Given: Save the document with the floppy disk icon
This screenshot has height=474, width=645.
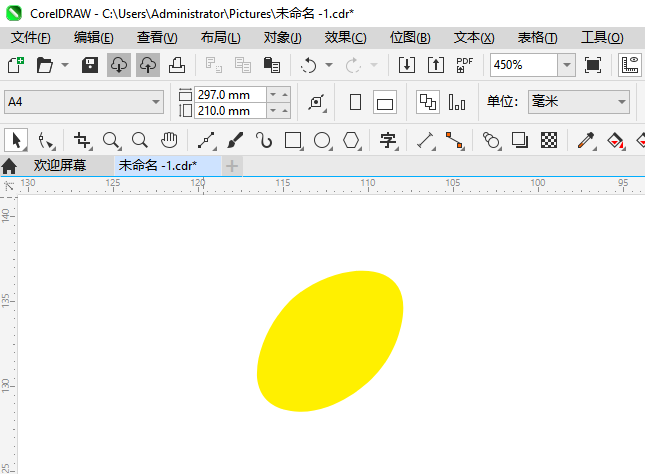Looking at the screenshot, I should 90,65.
